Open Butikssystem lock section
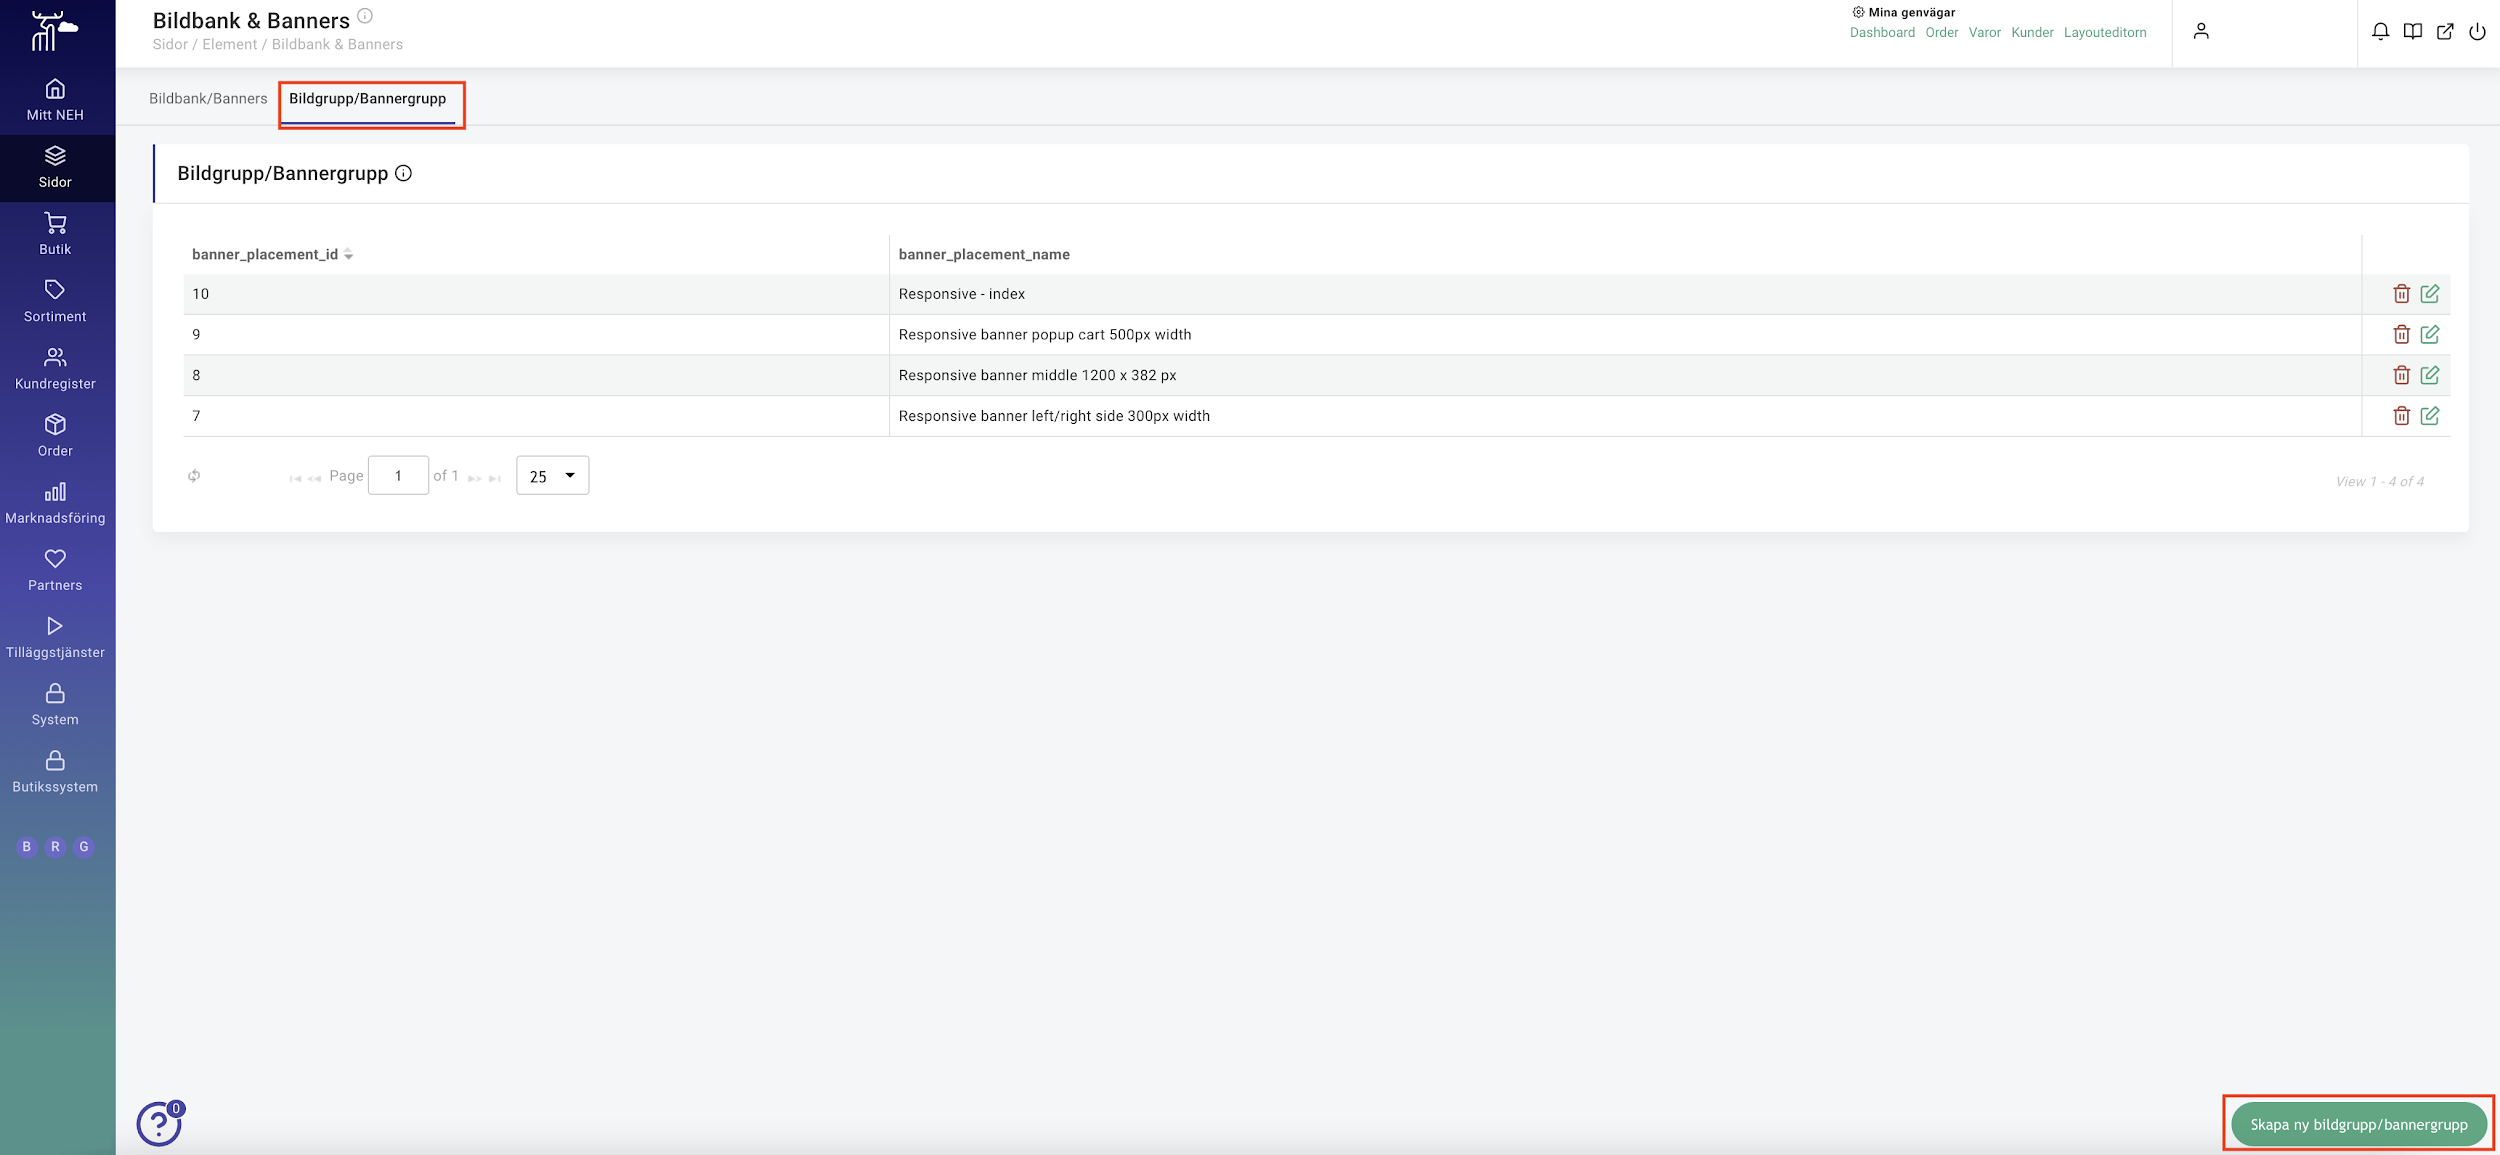 coord(56,771)
